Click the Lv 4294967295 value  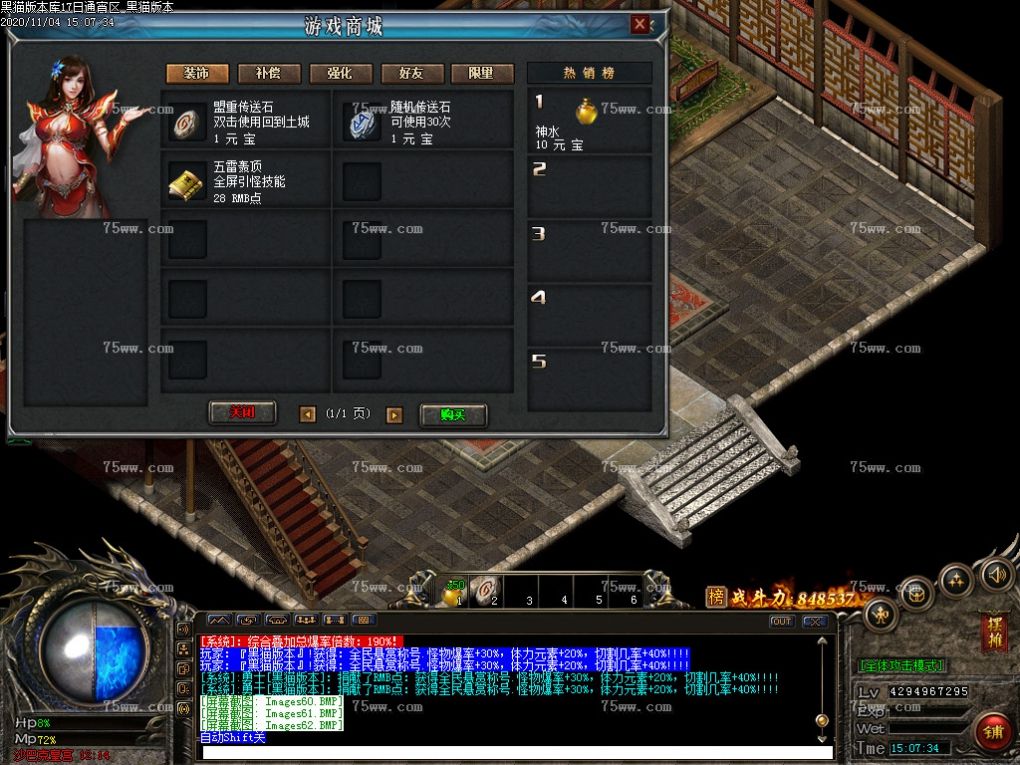pyautogui.click(x=928, y=691)
